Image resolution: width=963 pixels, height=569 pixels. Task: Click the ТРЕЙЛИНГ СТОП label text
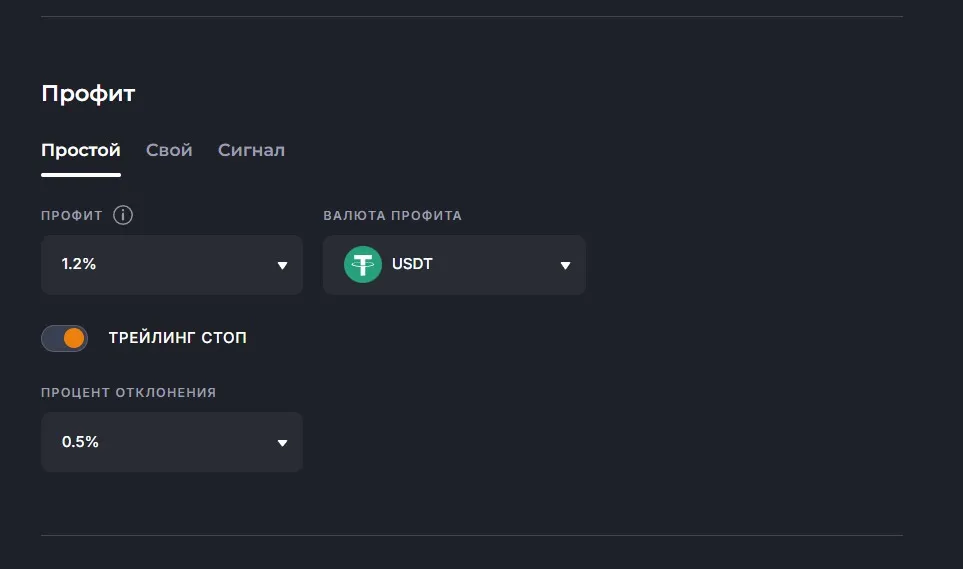tap(177, 338)
